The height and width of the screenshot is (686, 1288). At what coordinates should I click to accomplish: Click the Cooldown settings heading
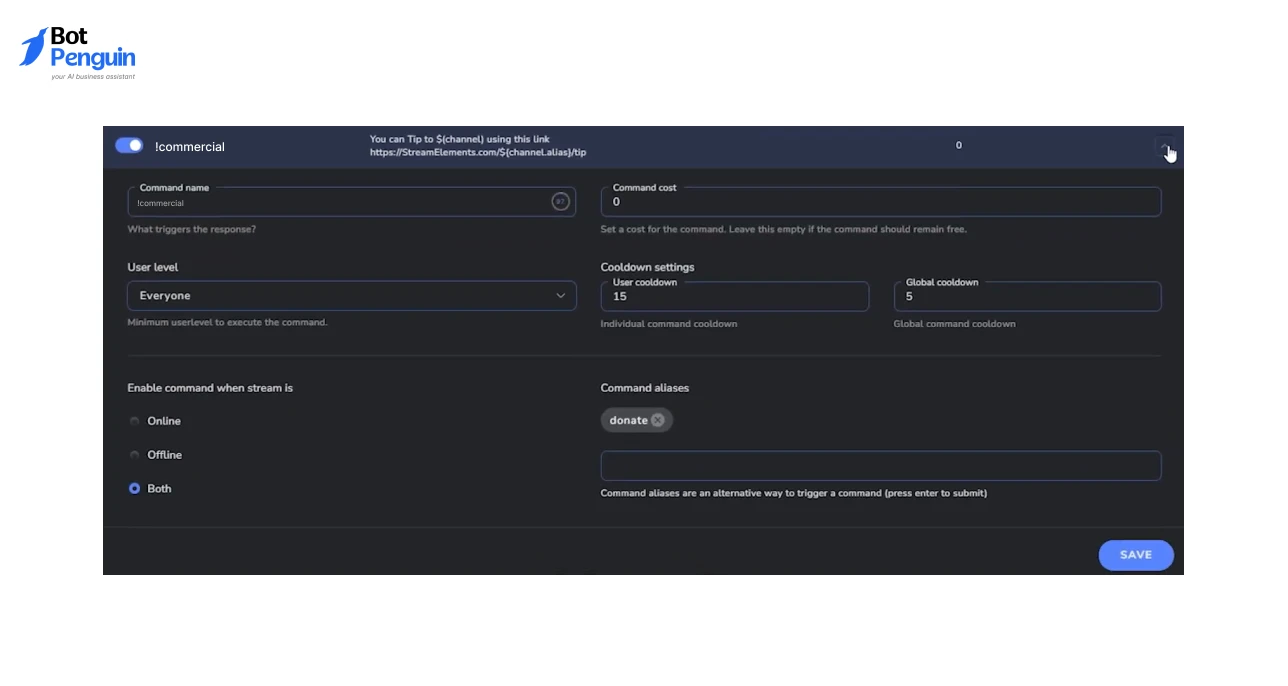click(x=648, y=267)
